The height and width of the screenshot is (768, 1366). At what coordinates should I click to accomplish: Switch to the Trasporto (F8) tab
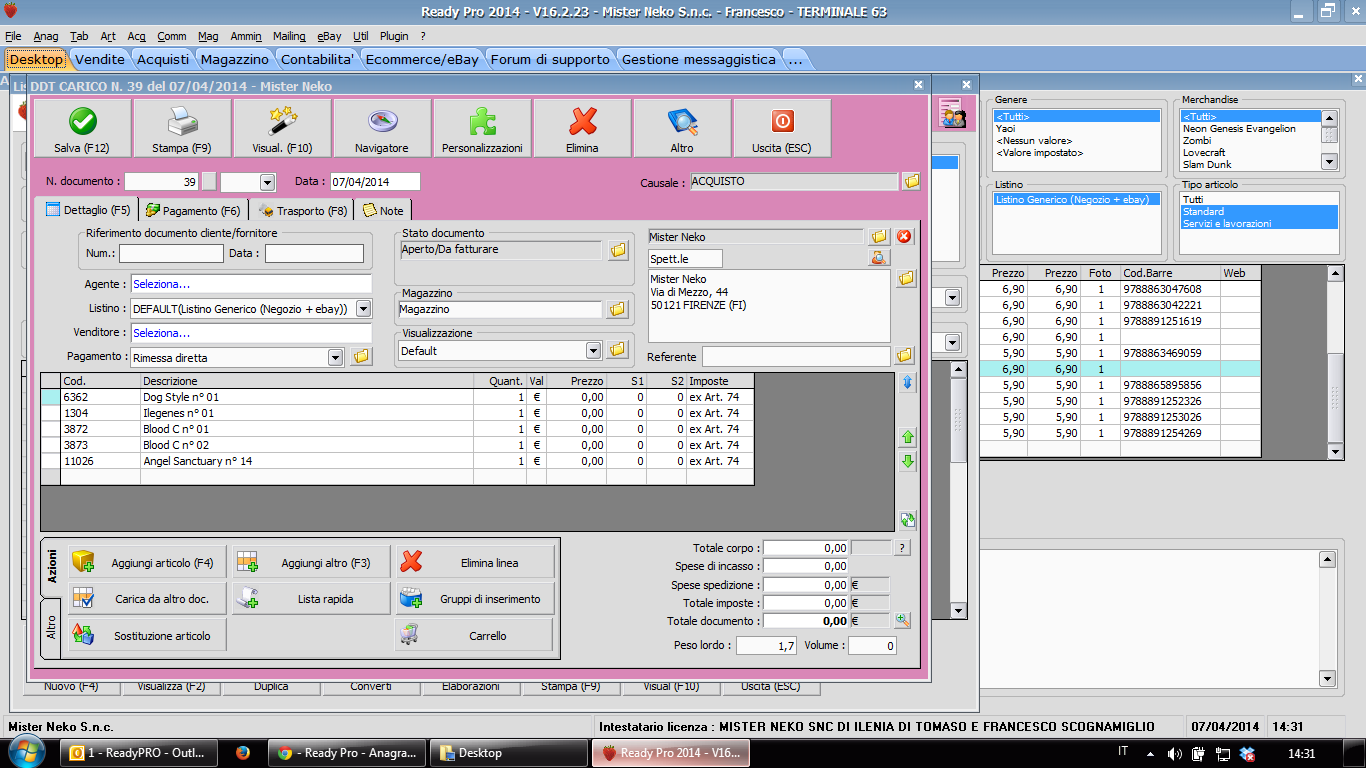303,211
